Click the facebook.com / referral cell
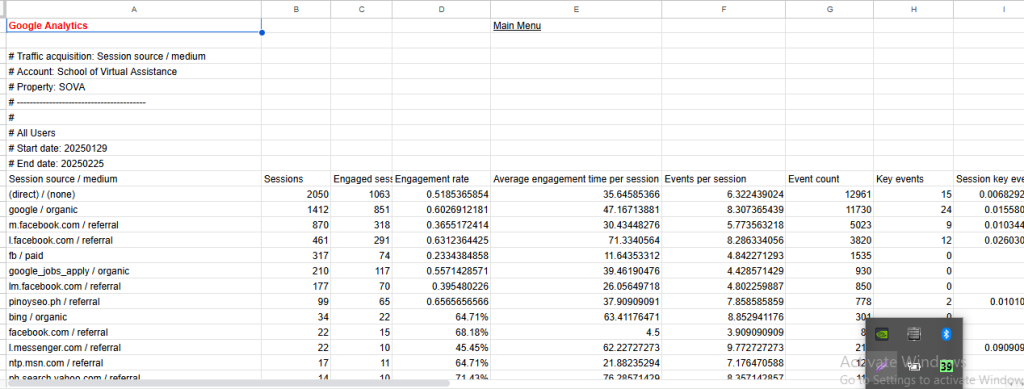Viewport: 1024px width, 389px height. click(134, 332)
